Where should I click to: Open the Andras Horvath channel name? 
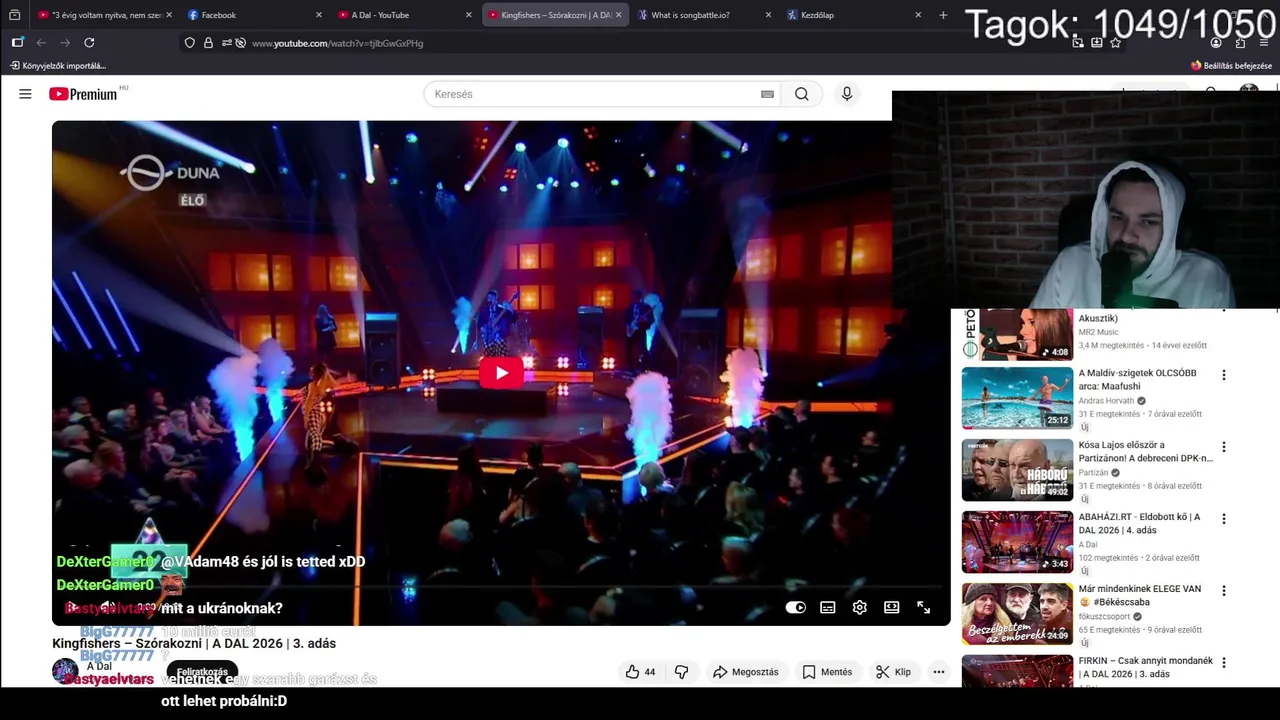click(1106, 401)
